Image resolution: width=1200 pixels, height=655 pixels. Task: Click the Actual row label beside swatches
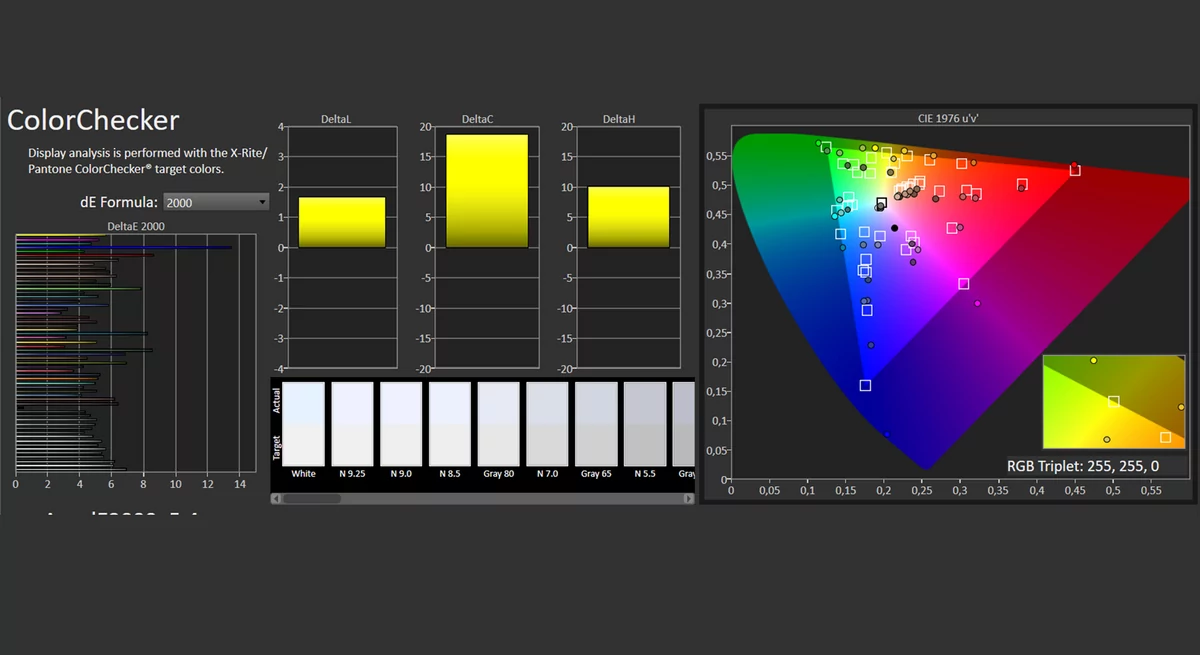pos(277,401)
